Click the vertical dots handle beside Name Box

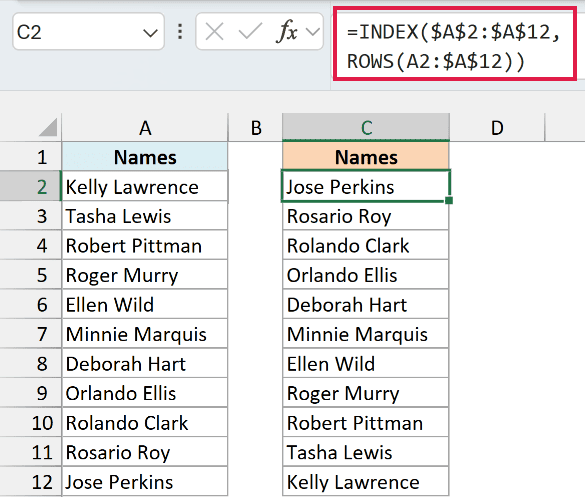[180, 31]
